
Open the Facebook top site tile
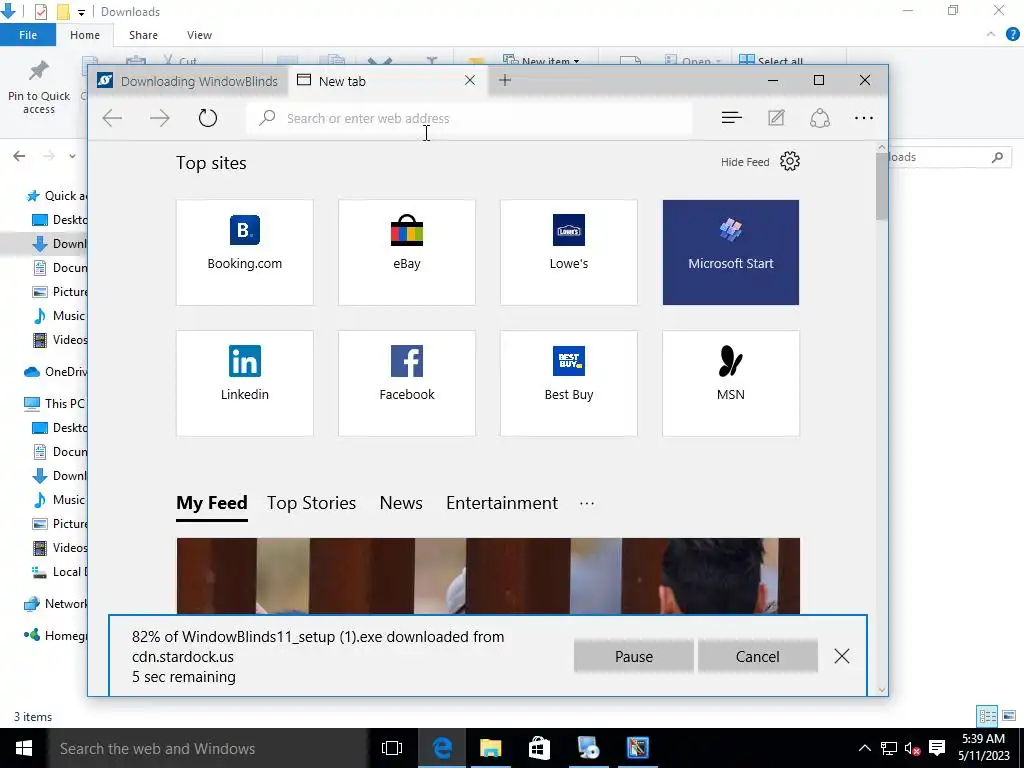407,383
